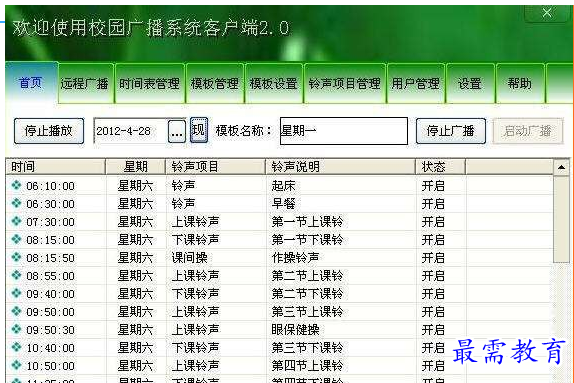Image resolution: width=574 pixels, height=383 pixels.
Task: Click 早餐 in the 铃声说明 column
Action: (283, 204)
